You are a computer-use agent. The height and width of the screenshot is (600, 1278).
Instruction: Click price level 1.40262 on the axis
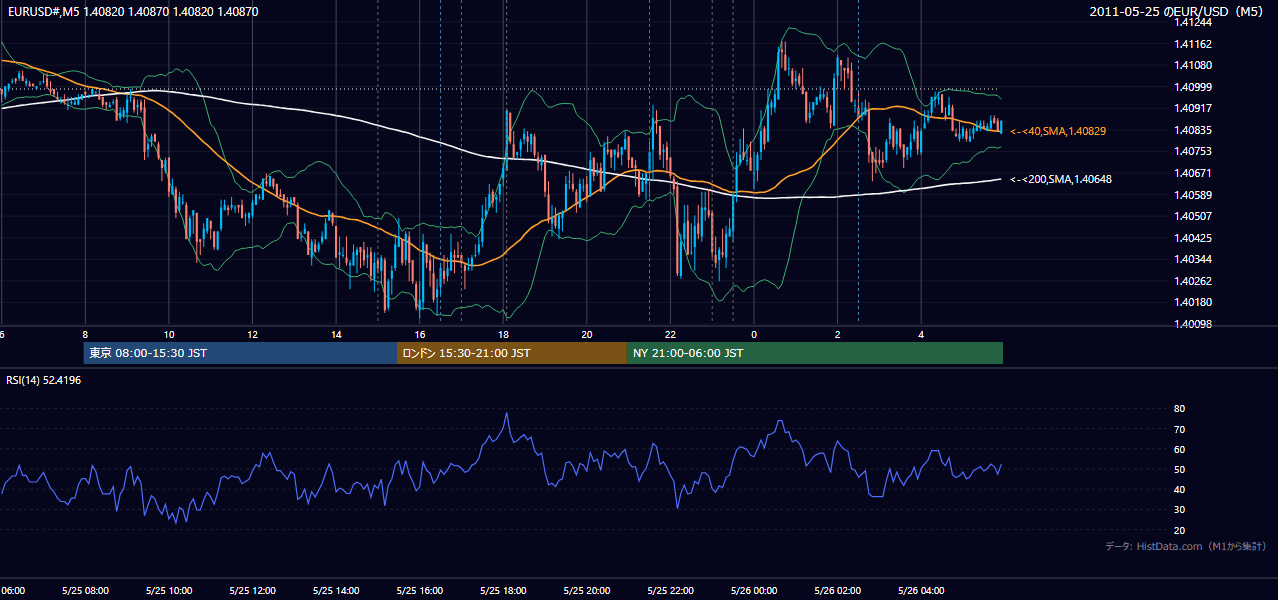tap(1193, 281)
